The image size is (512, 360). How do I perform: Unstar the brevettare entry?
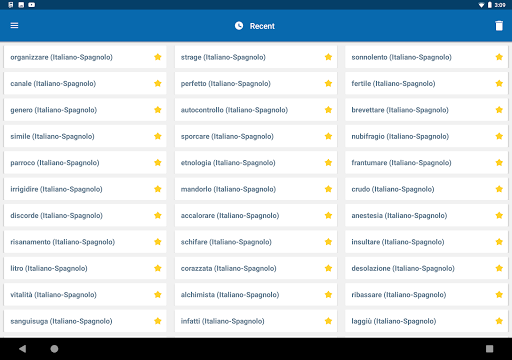click(499, 110)
